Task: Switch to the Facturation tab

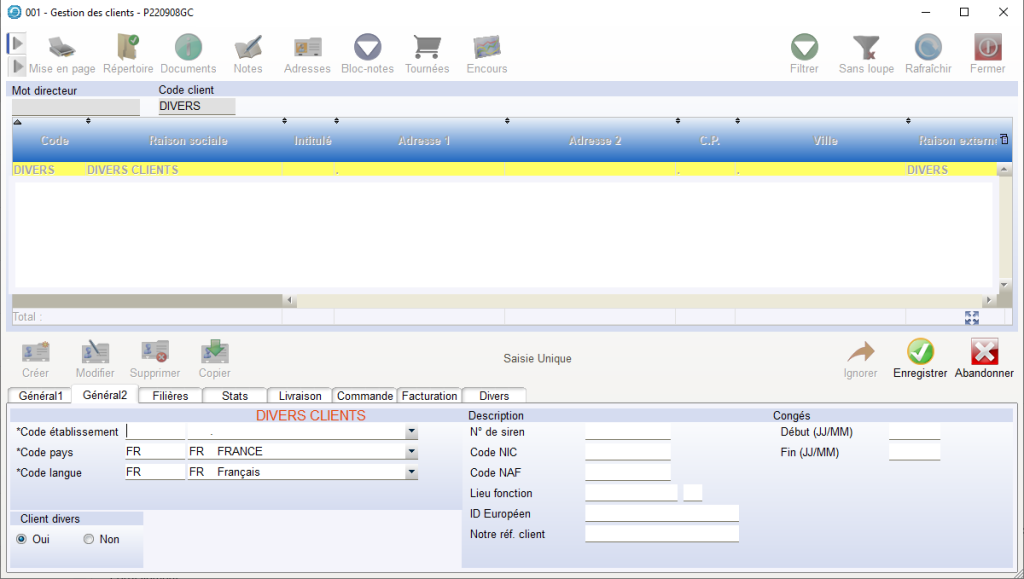Action: pyautogui.click(x=429, y=396)
